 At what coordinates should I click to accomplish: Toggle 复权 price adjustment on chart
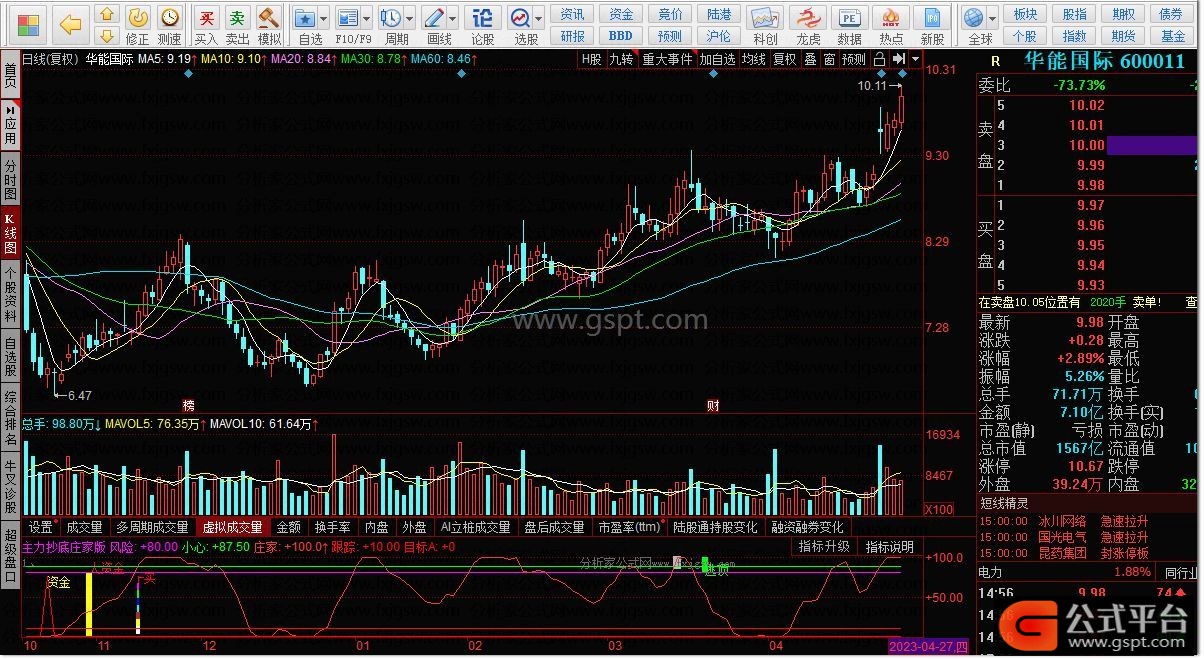coord(785,59)
